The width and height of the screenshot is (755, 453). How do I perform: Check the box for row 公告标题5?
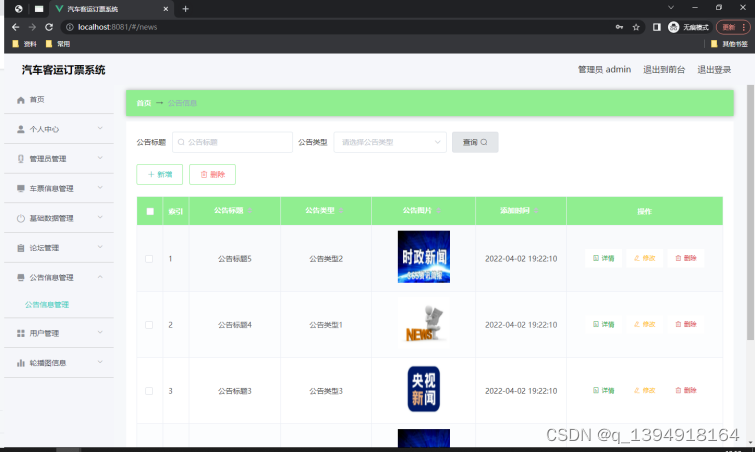(149, 259)
